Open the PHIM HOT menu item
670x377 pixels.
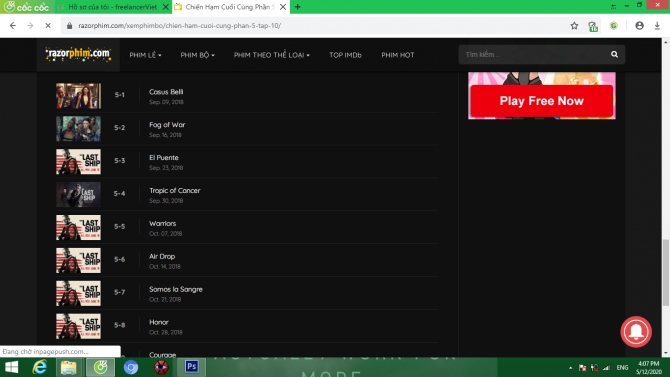[x=398, y=55]
